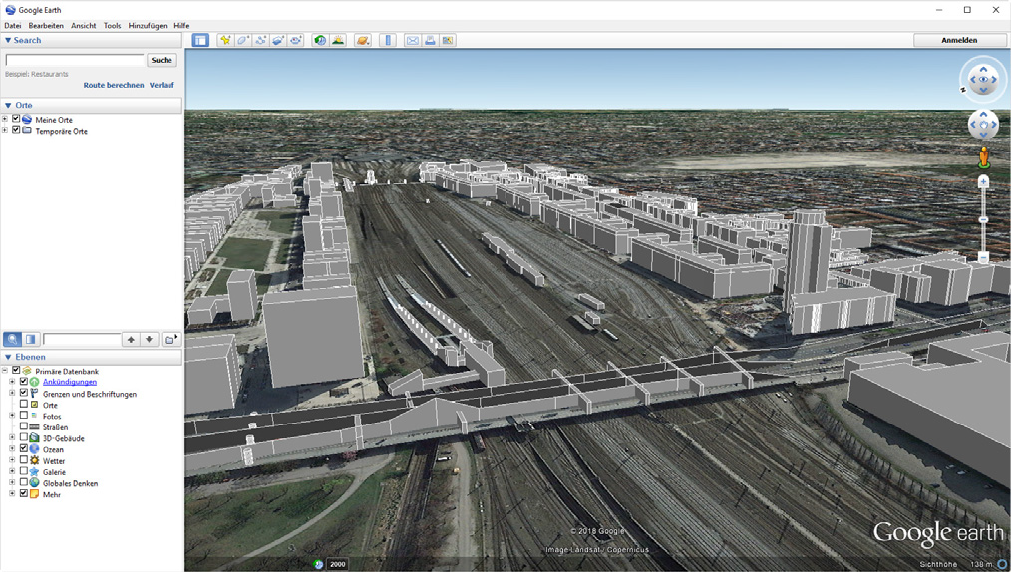
Task: Open the Tools menu
Action: click(x=112, y=26)
